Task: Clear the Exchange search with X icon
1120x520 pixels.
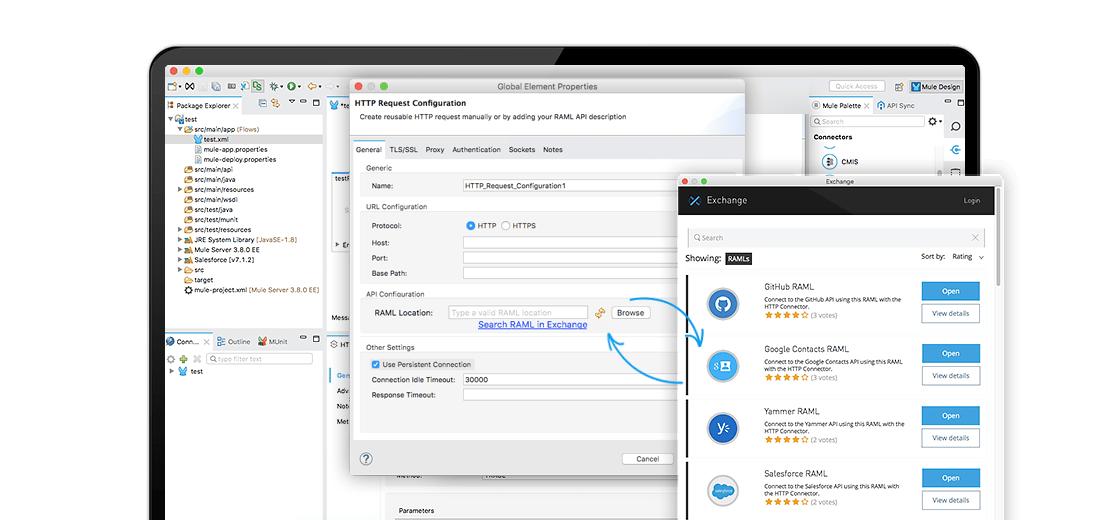Action: [x=975, y=237]
